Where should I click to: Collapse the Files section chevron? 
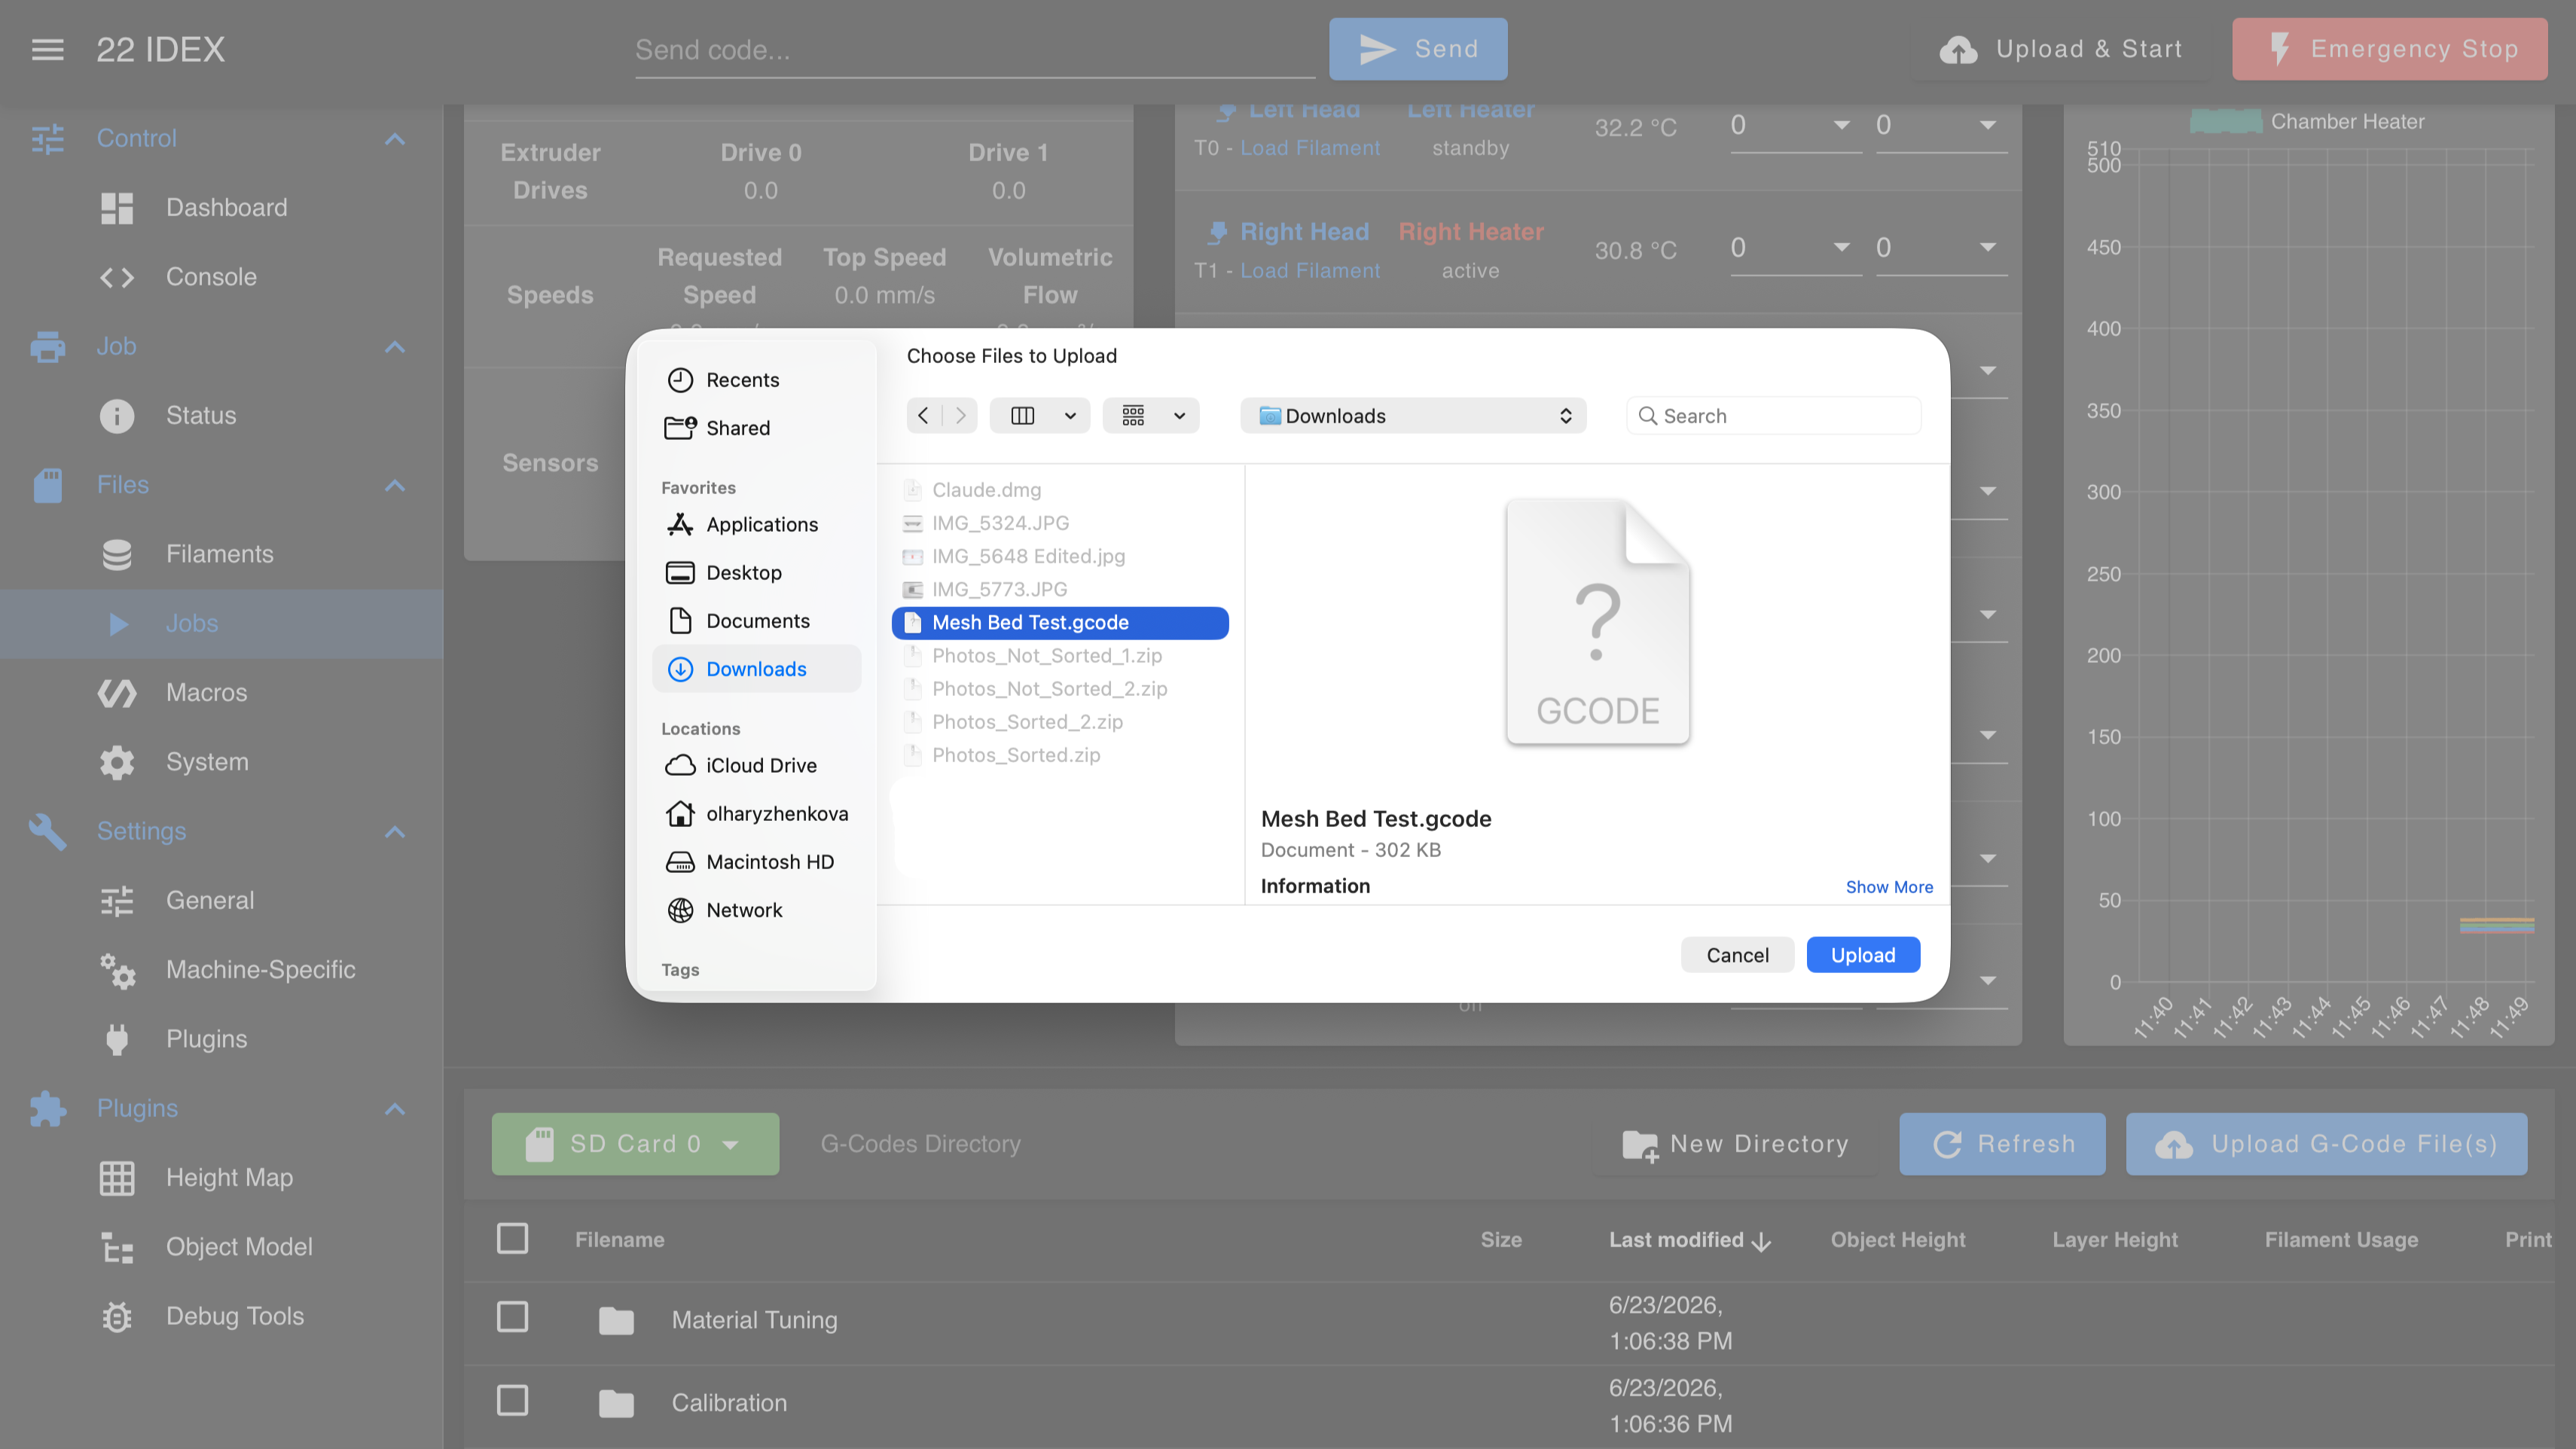395,486
